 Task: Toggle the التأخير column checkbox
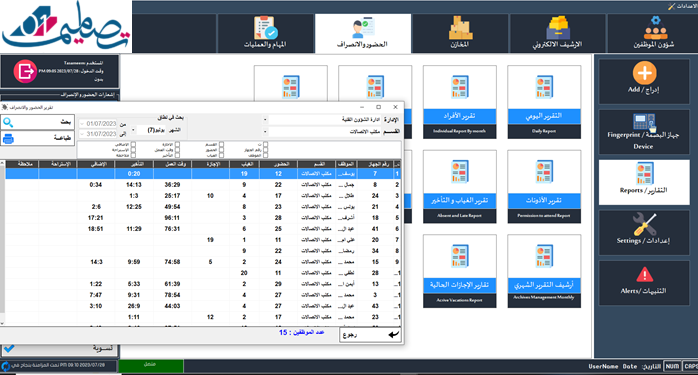click(x=177, y=155)
